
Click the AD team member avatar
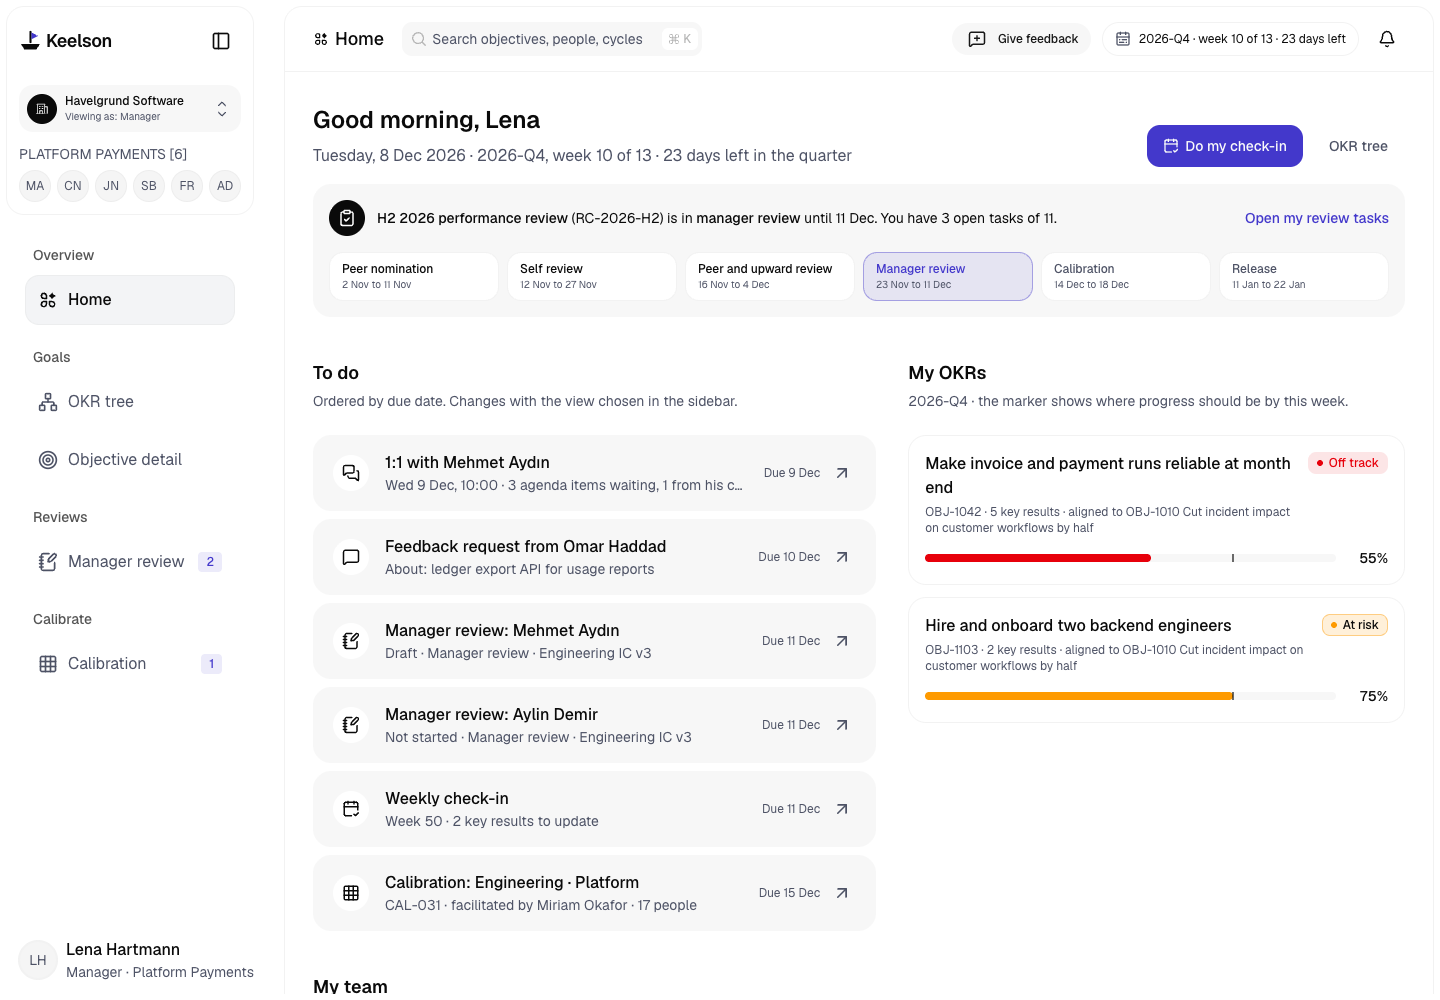(225, 186)
